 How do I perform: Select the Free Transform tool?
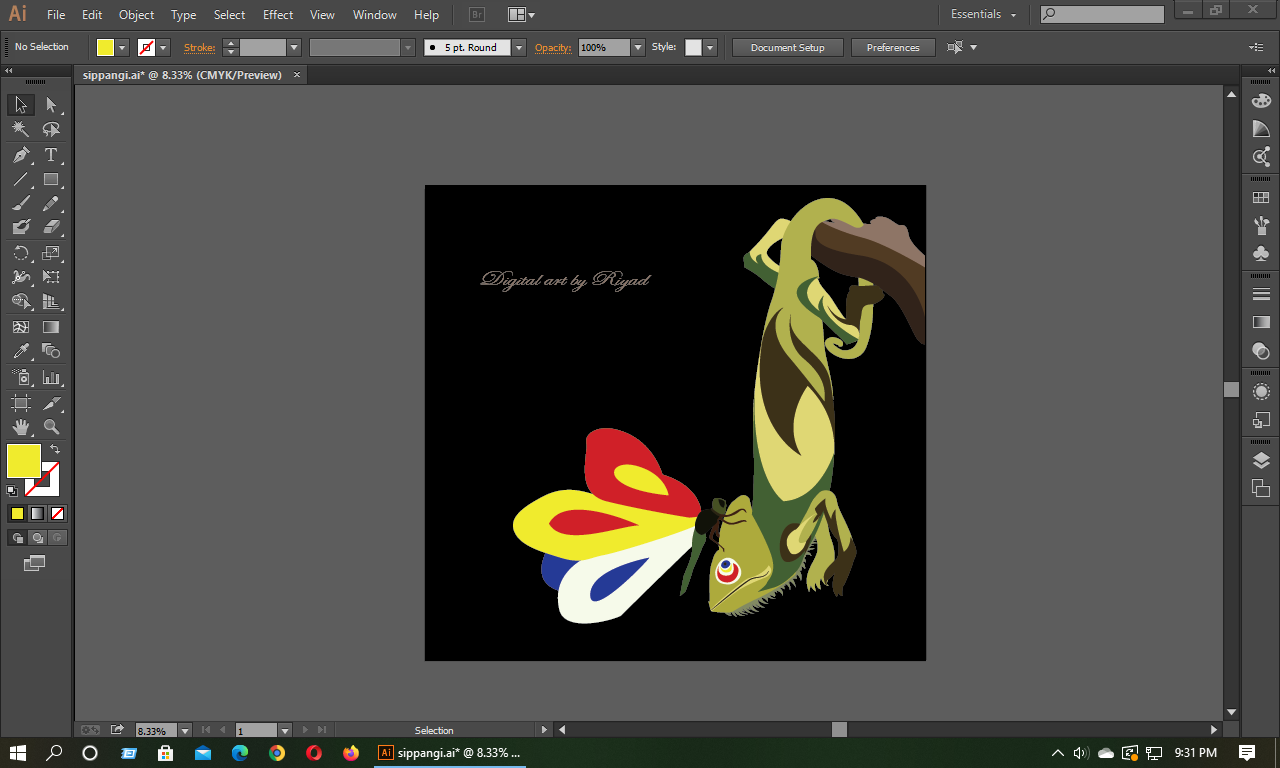point(51,277)
